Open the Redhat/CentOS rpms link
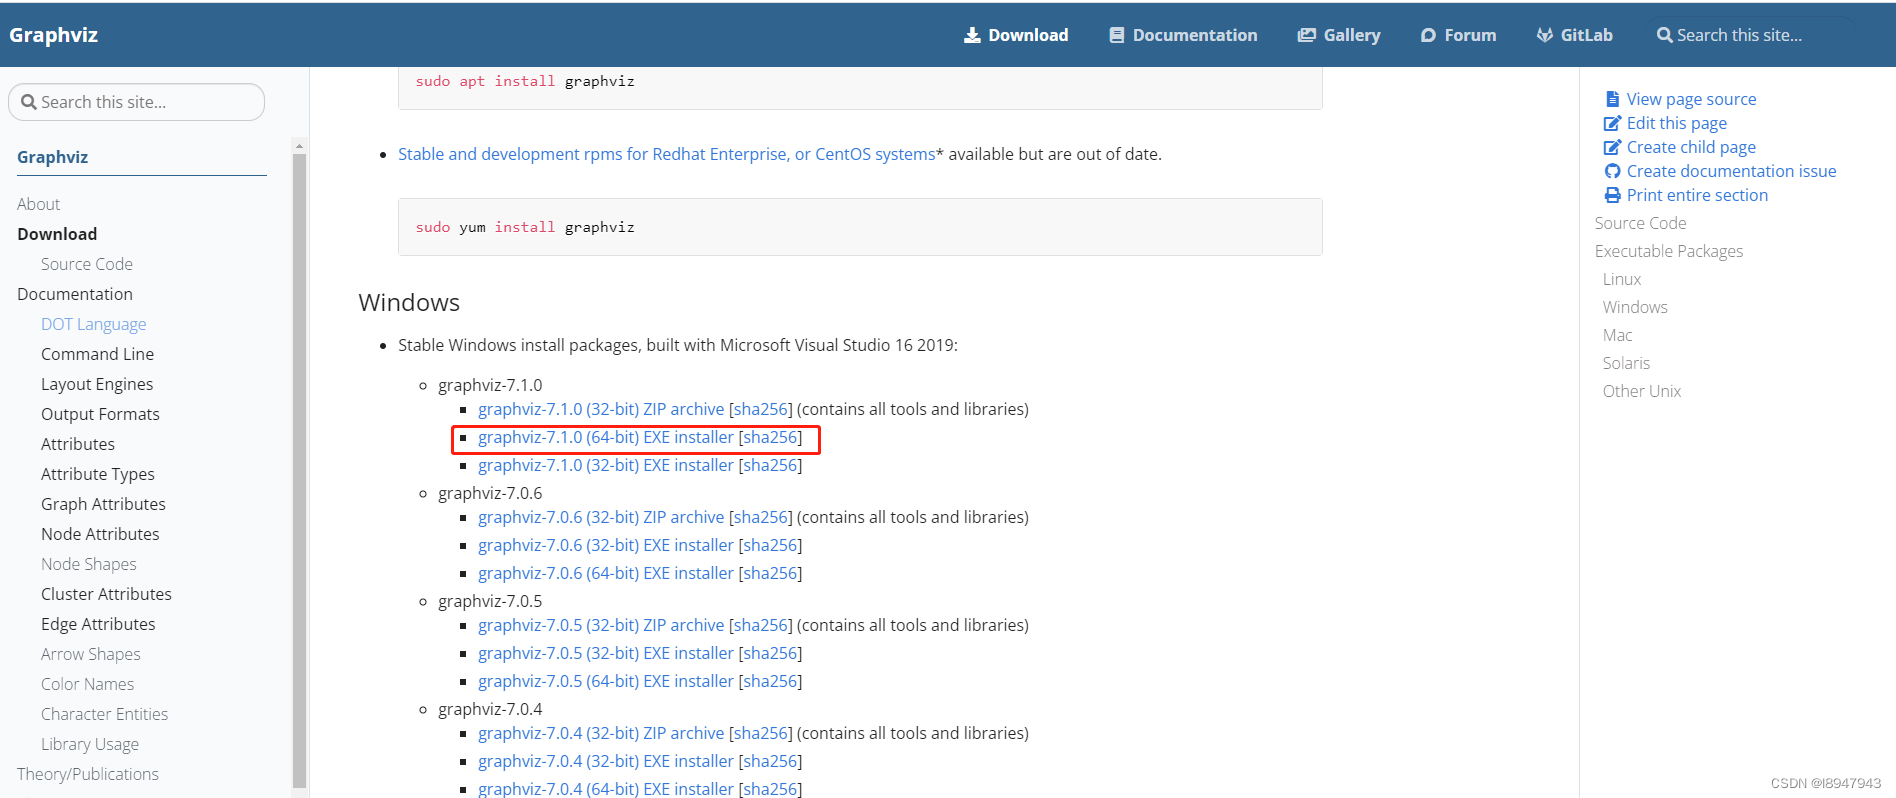 tap(667, 154)
